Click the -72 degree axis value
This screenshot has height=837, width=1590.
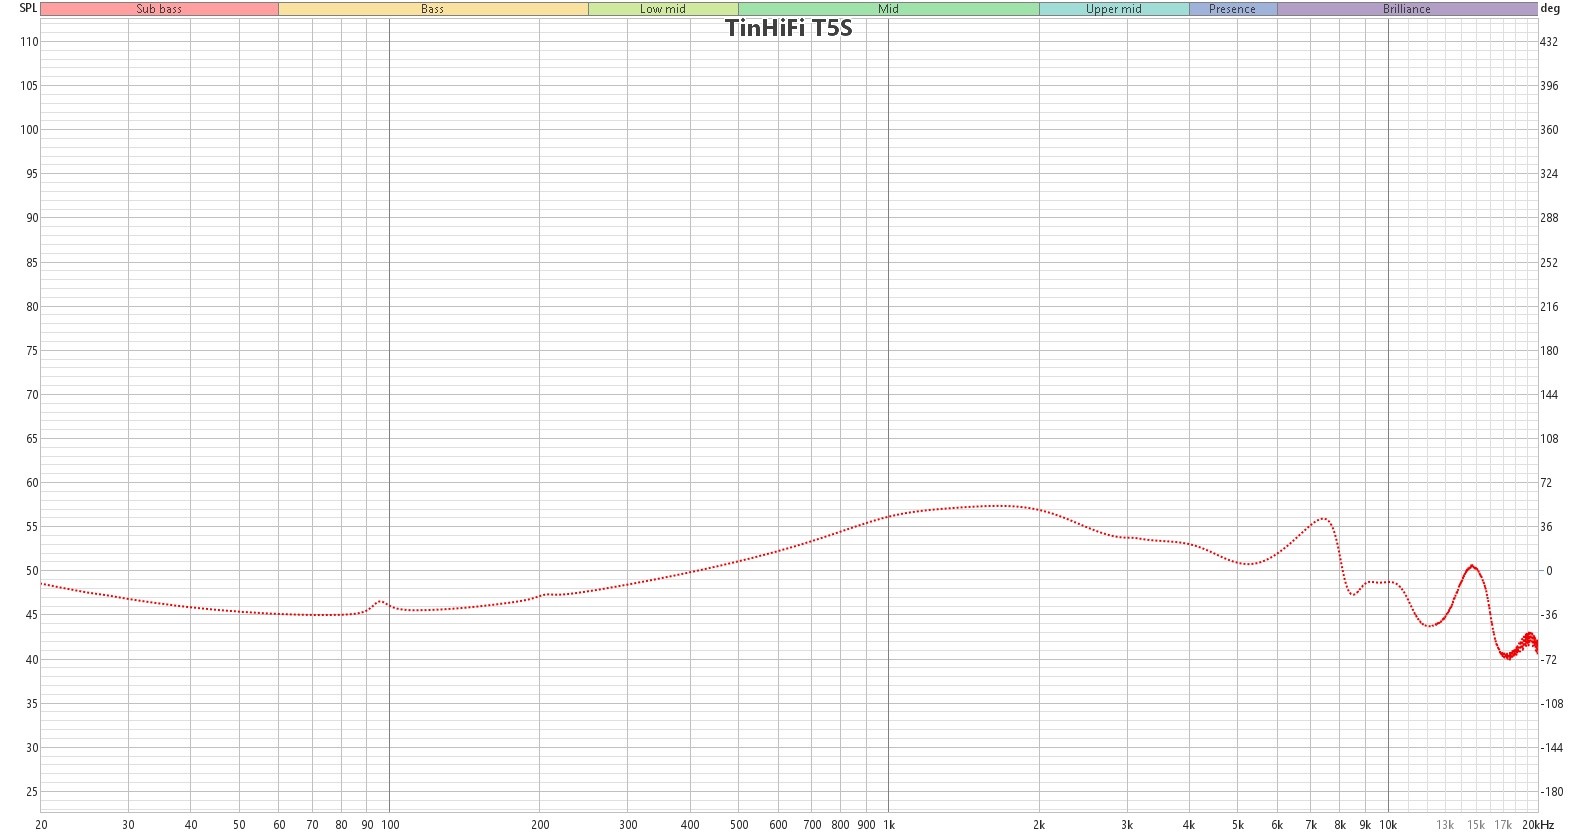tap(1549, 660)
